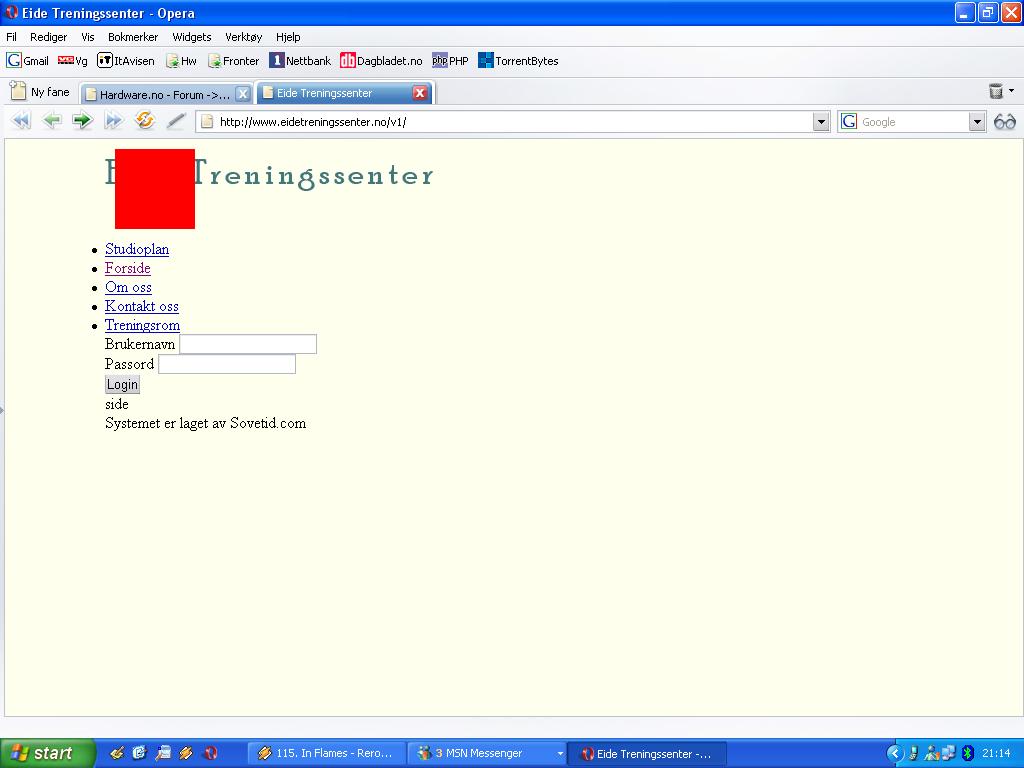The width and height of the screenshot is (1024, 768).
Task: Open the Fronter bookmark
Action: pos(233,61)
